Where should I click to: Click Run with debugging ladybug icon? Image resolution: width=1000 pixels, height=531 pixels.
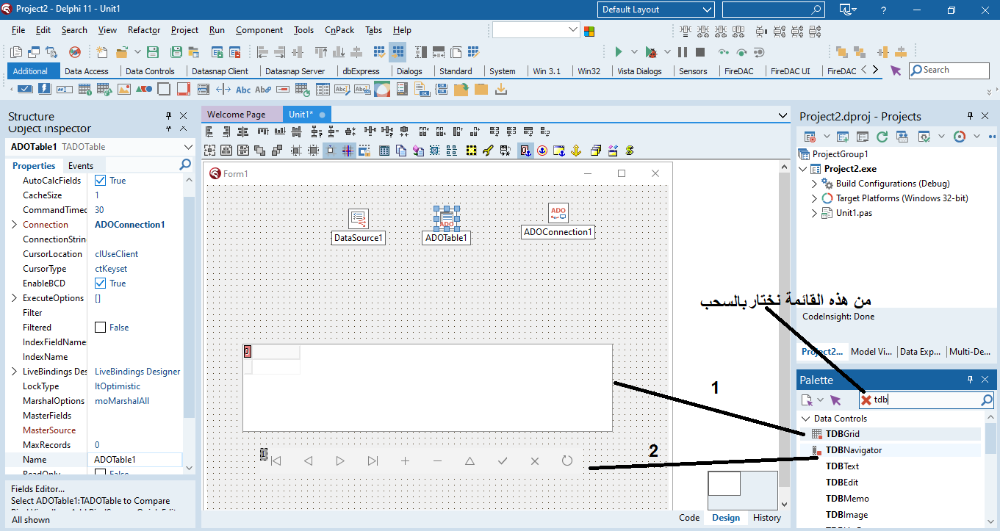[651, 52]
